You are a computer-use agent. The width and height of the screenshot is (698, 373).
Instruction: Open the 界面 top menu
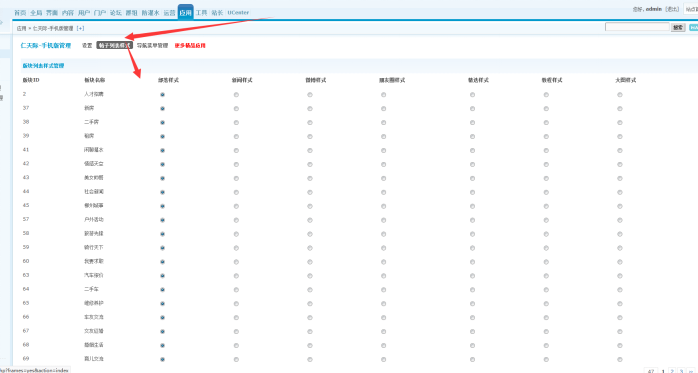click(52, 13)
